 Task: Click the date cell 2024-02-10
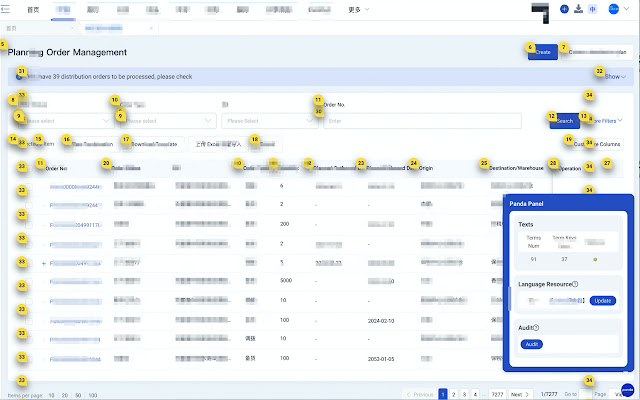(x=381, y=321)
